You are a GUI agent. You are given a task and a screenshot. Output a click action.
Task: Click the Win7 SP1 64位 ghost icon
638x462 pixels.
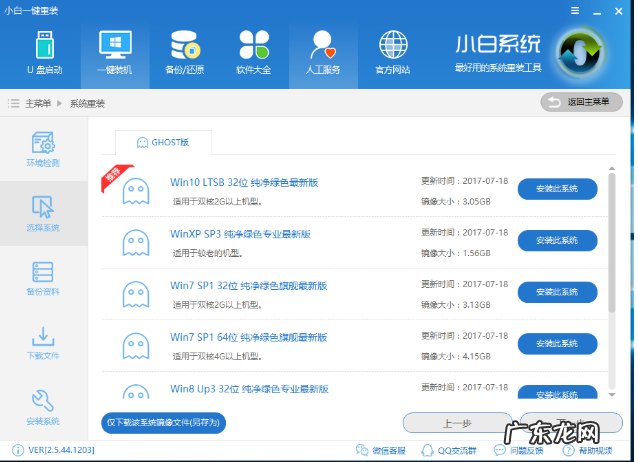[136, 346]
